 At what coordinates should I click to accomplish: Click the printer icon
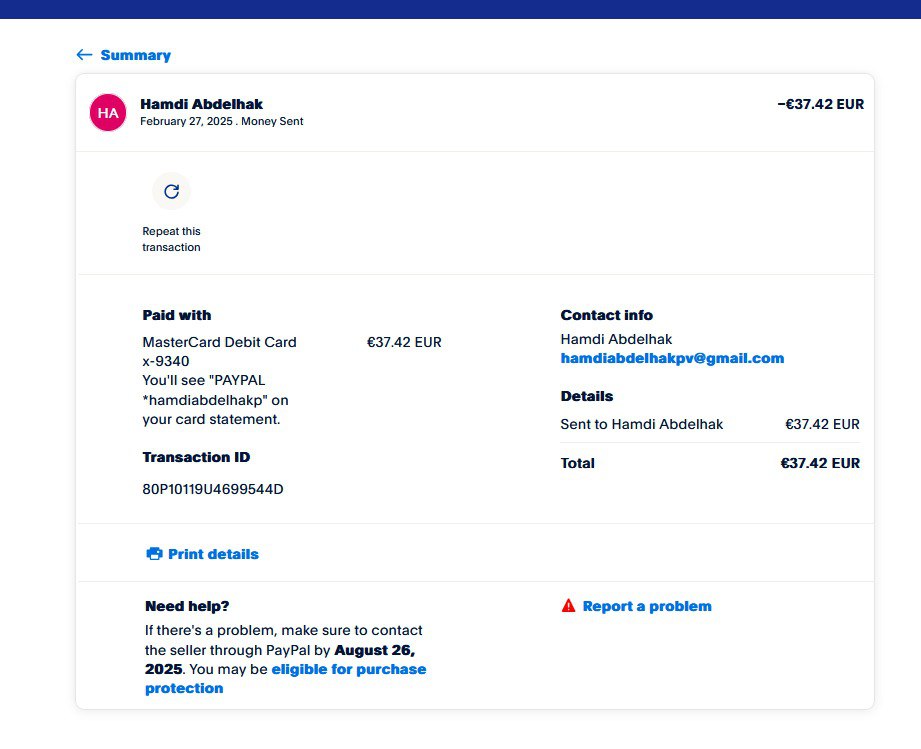(154, 554)
